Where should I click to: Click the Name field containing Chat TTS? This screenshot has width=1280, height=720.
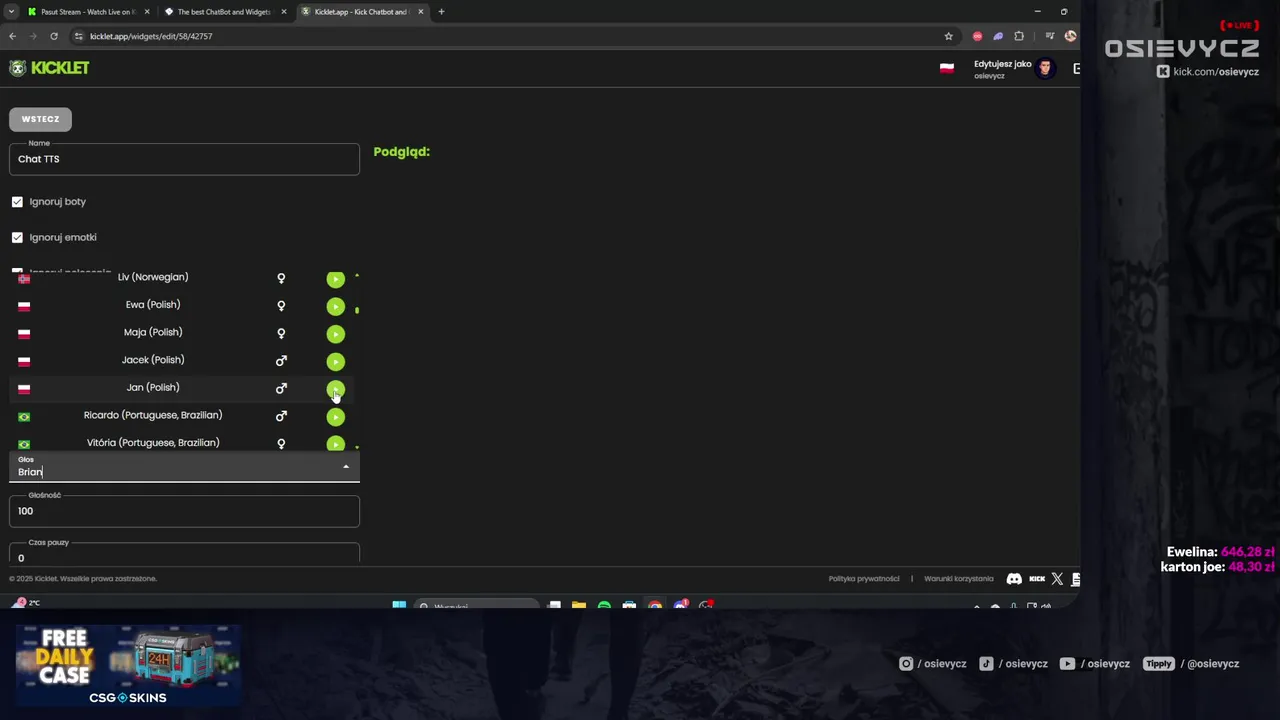(x=184, y=159)
